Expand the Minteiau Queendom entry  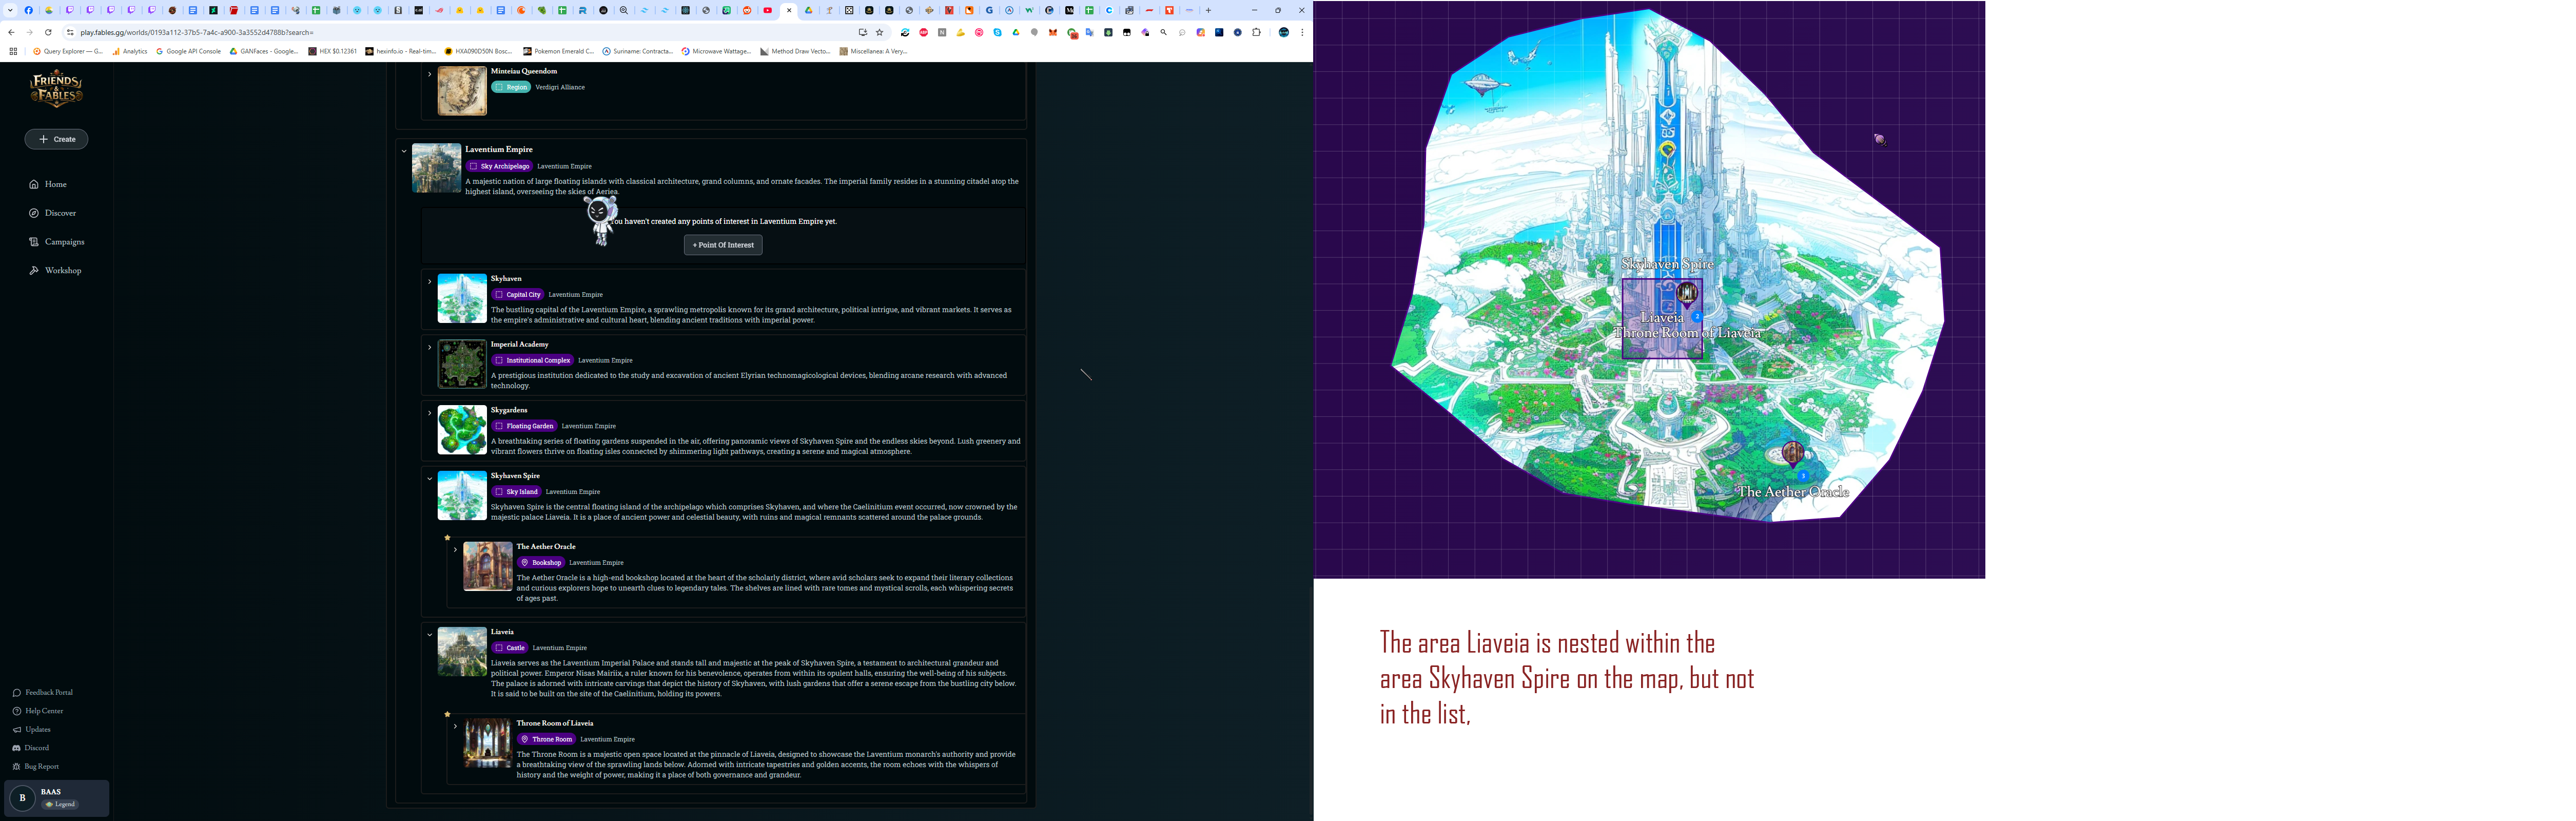point(429,73)
